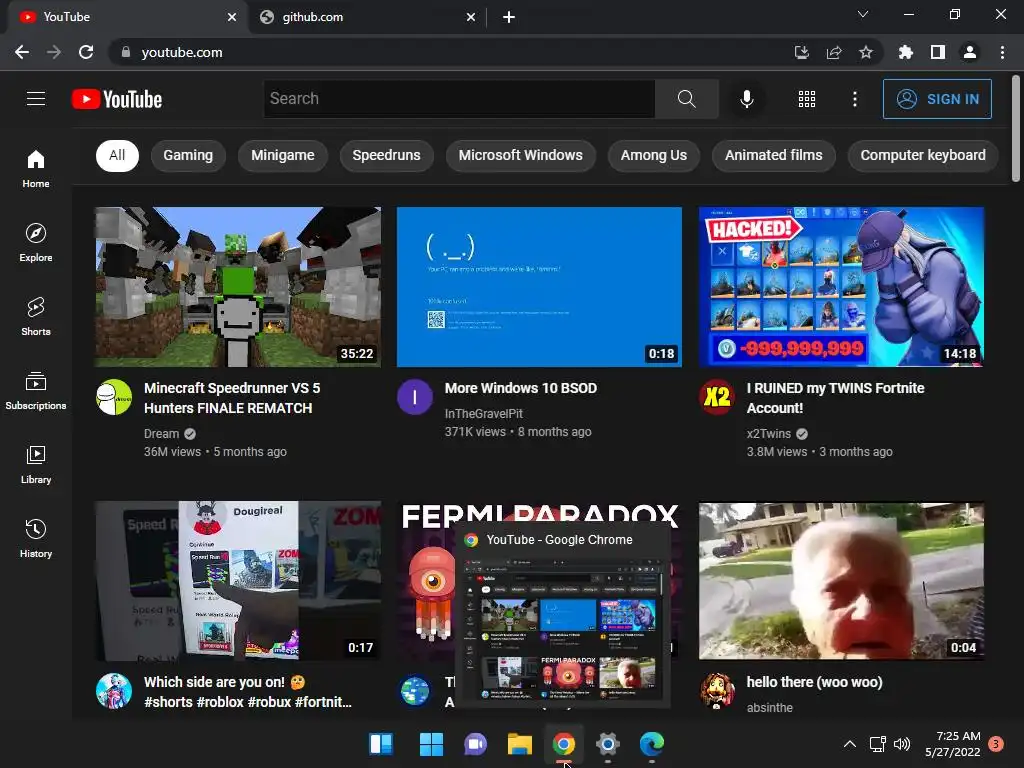Open Minecraft Speedrunner video thumbnail
1024x768 pixels.
[238, 287]
